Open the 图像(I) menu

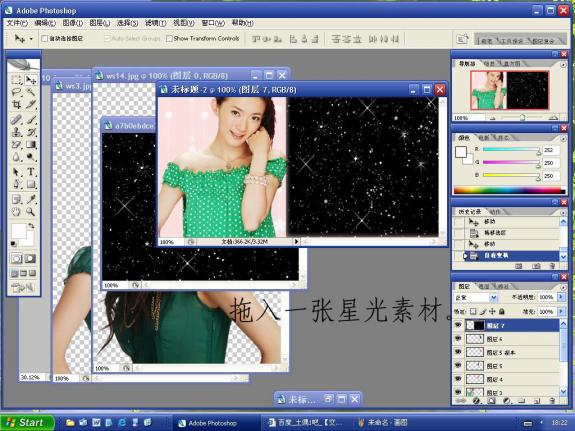click(72, 23)
